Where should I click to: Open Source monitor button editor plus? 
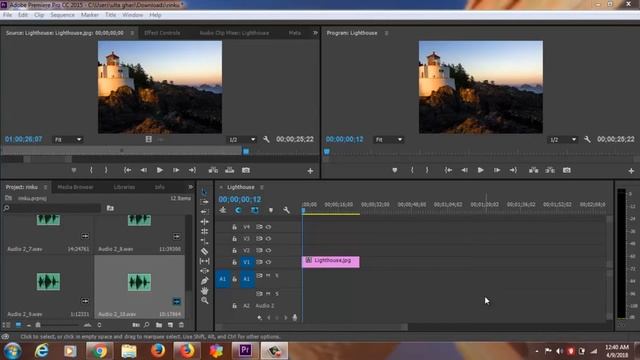(x=310, y=171)
